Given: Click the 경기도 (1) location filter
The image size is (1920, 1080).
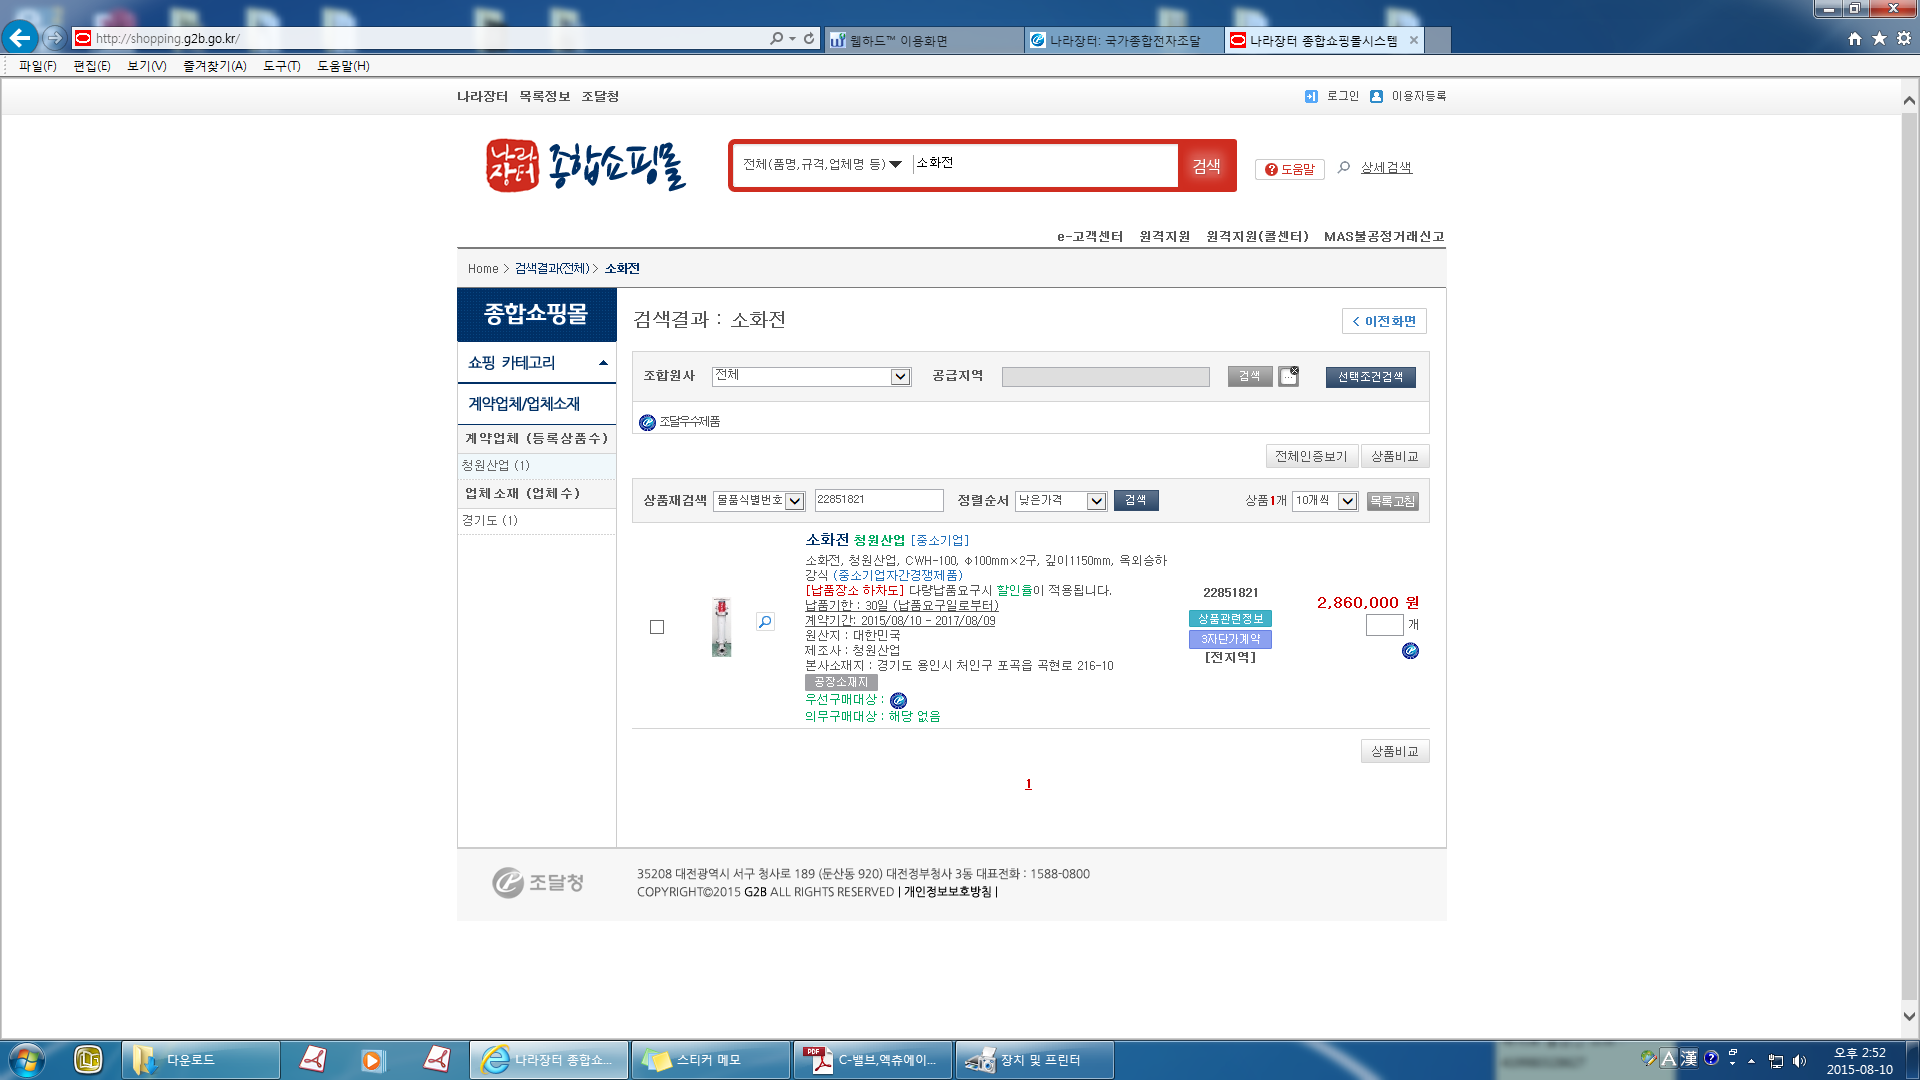Looking at the screenshot, I should [490, 521].
